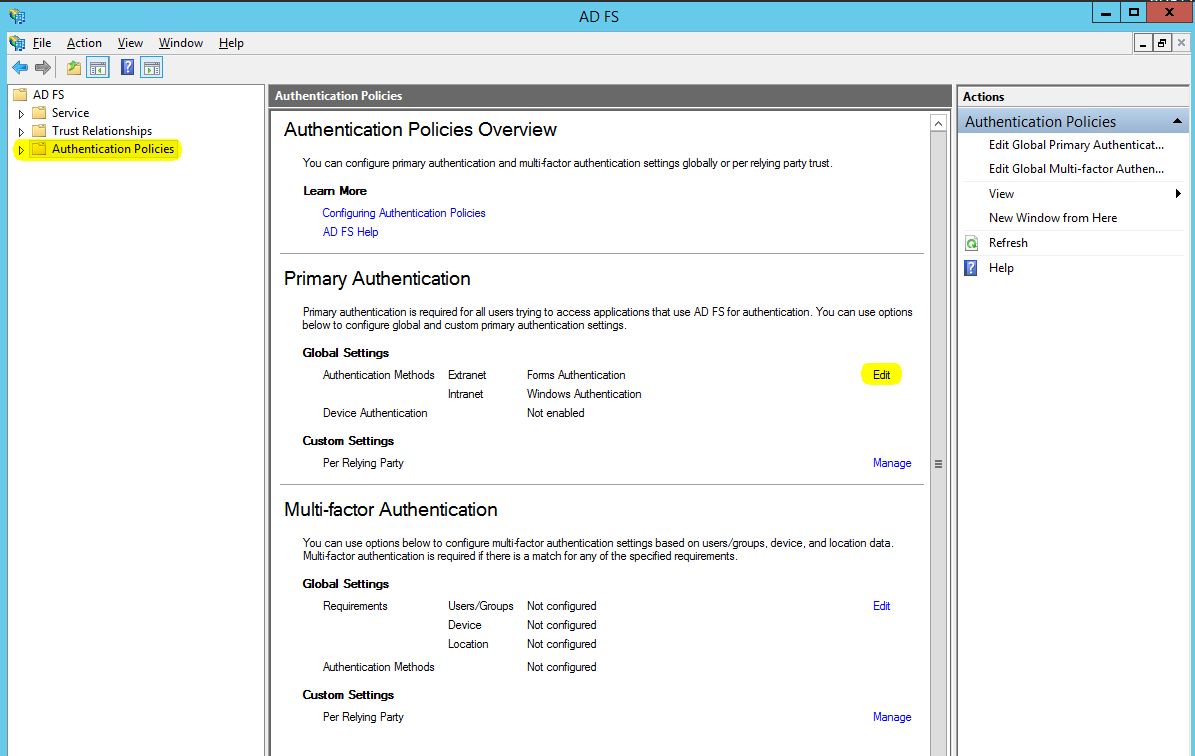Click Edit for Multi-factor Authentication global settings
1195x756 pixels.
(x=882, y=606)
